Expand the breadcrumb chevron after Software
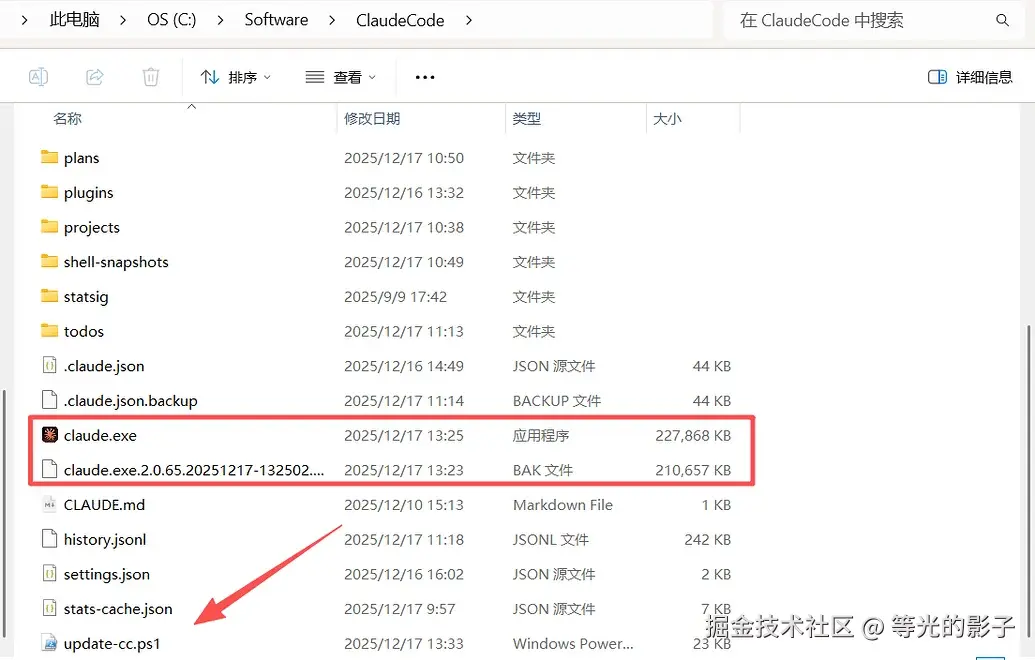Viewport: 1035px width, 660px height. pyautogui.click(x=330, y=19)
